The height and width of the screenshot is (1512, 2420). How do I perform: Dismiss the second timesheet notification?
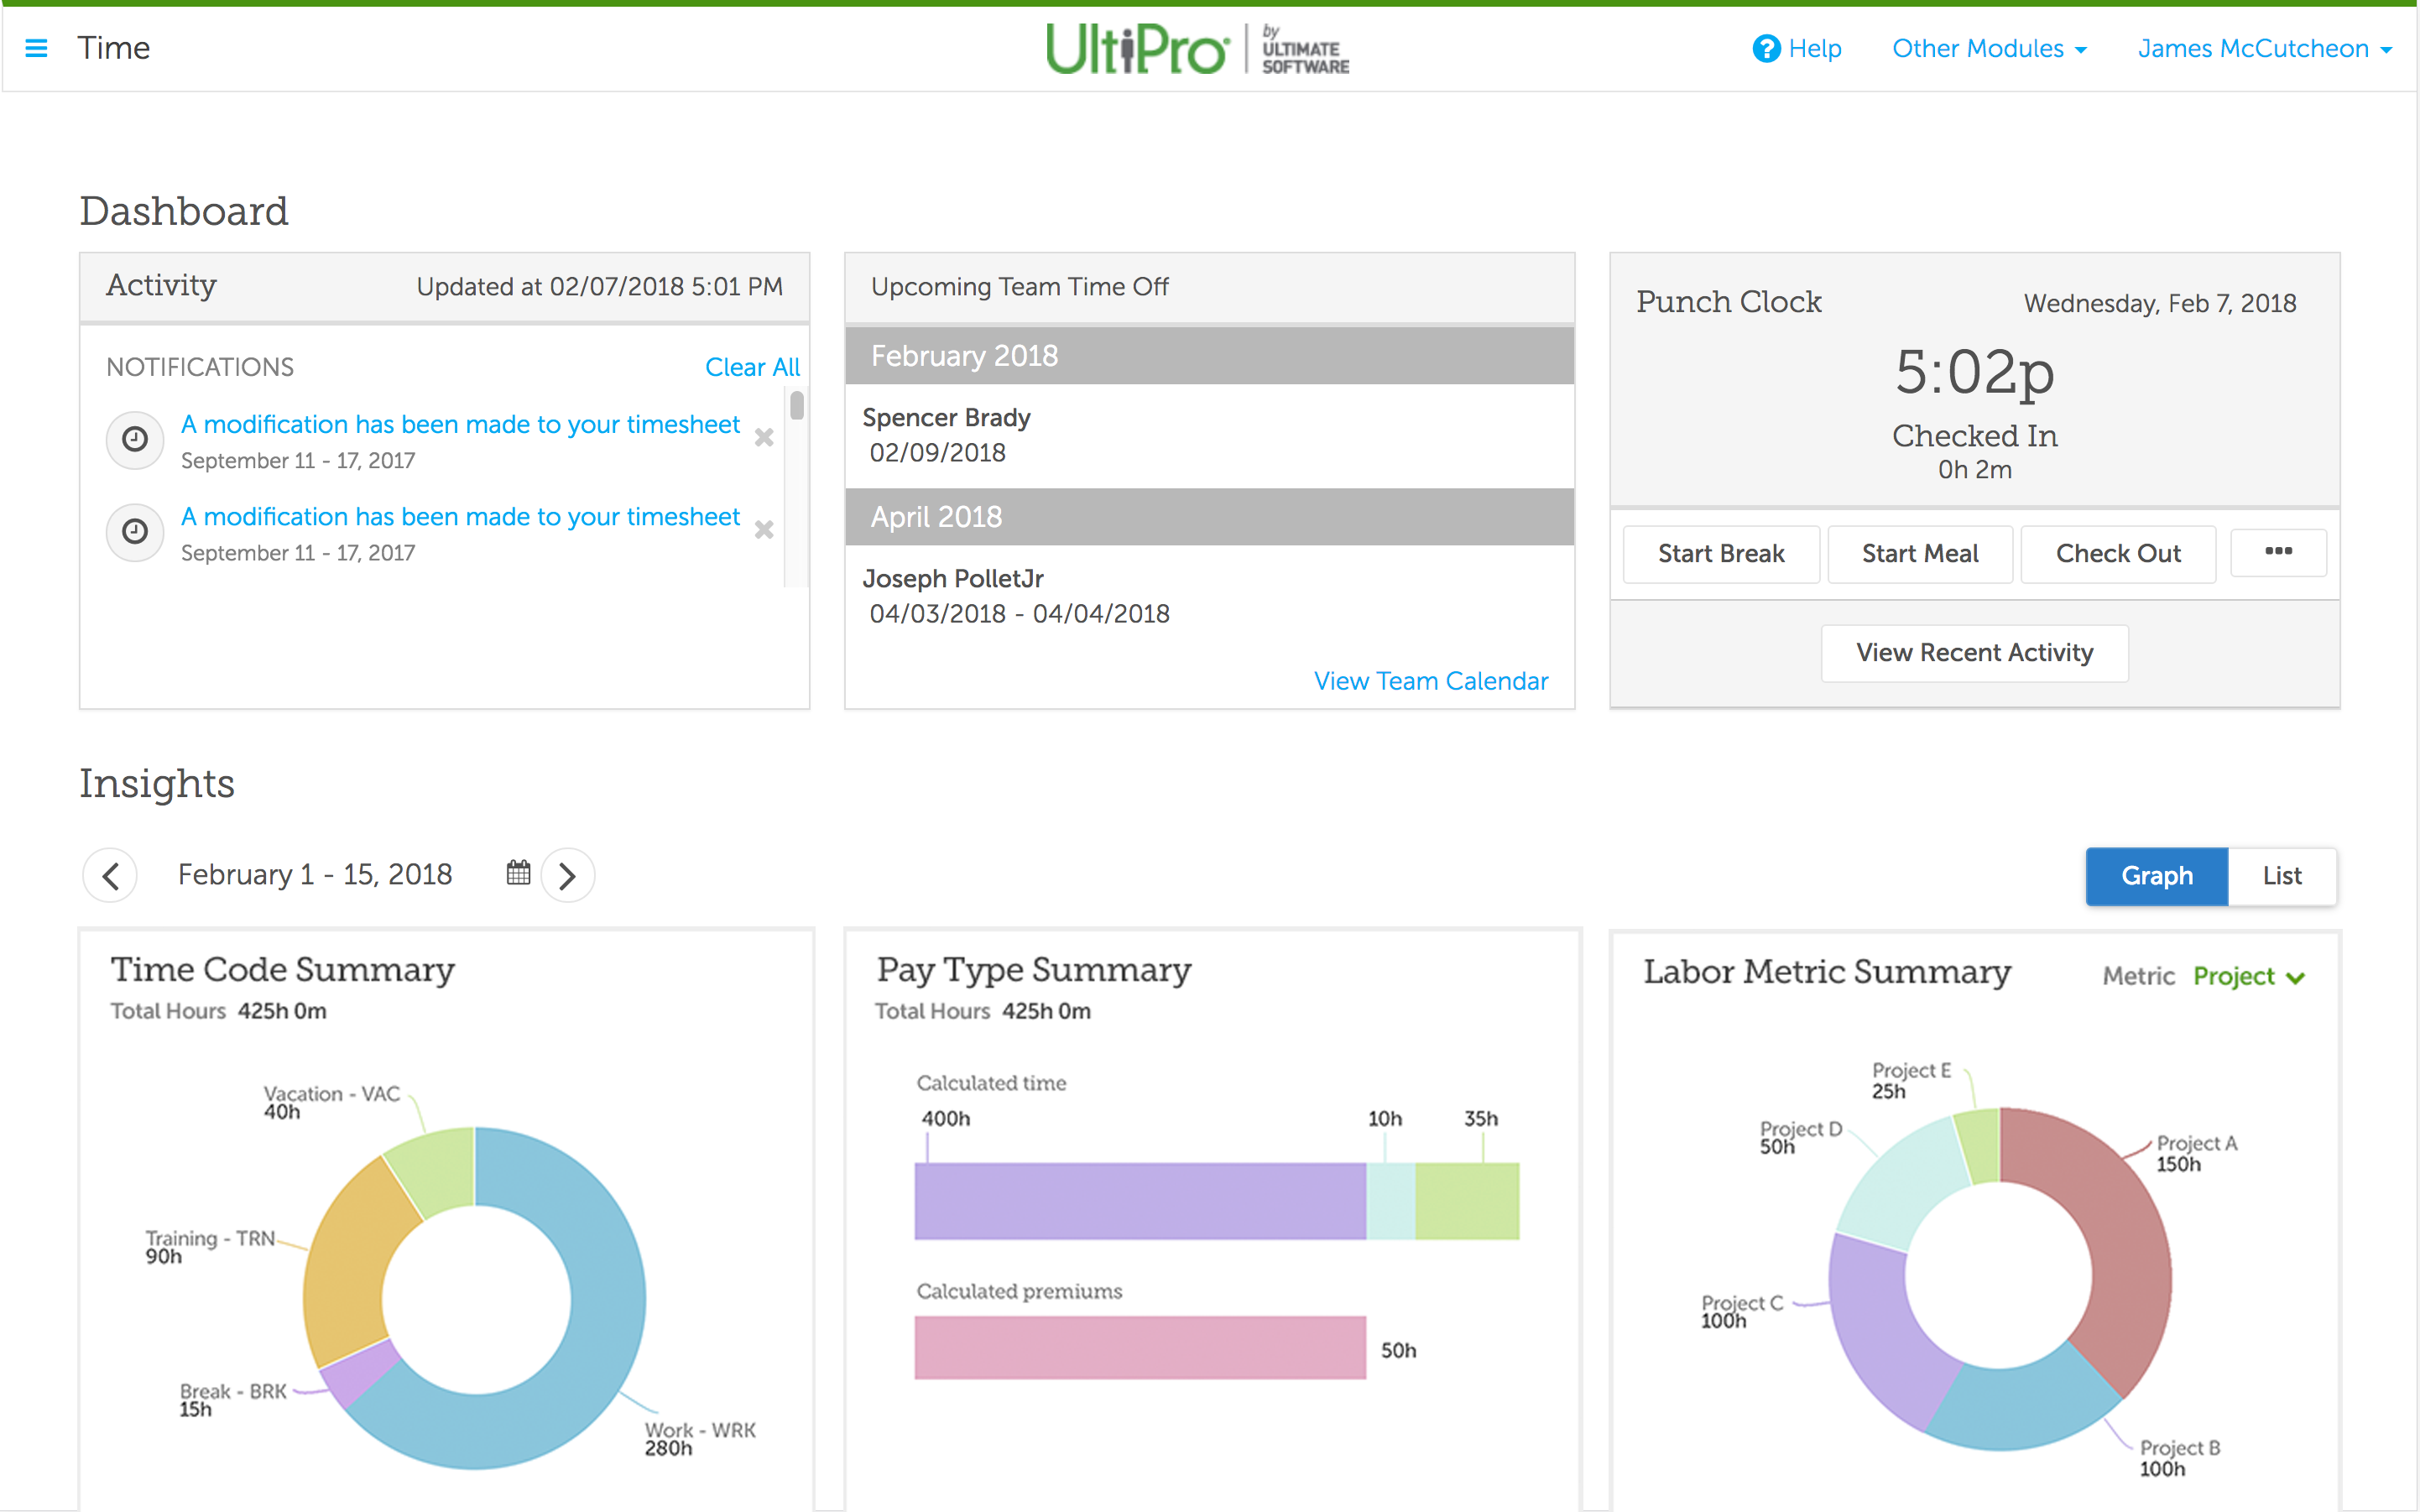(764, 530)
